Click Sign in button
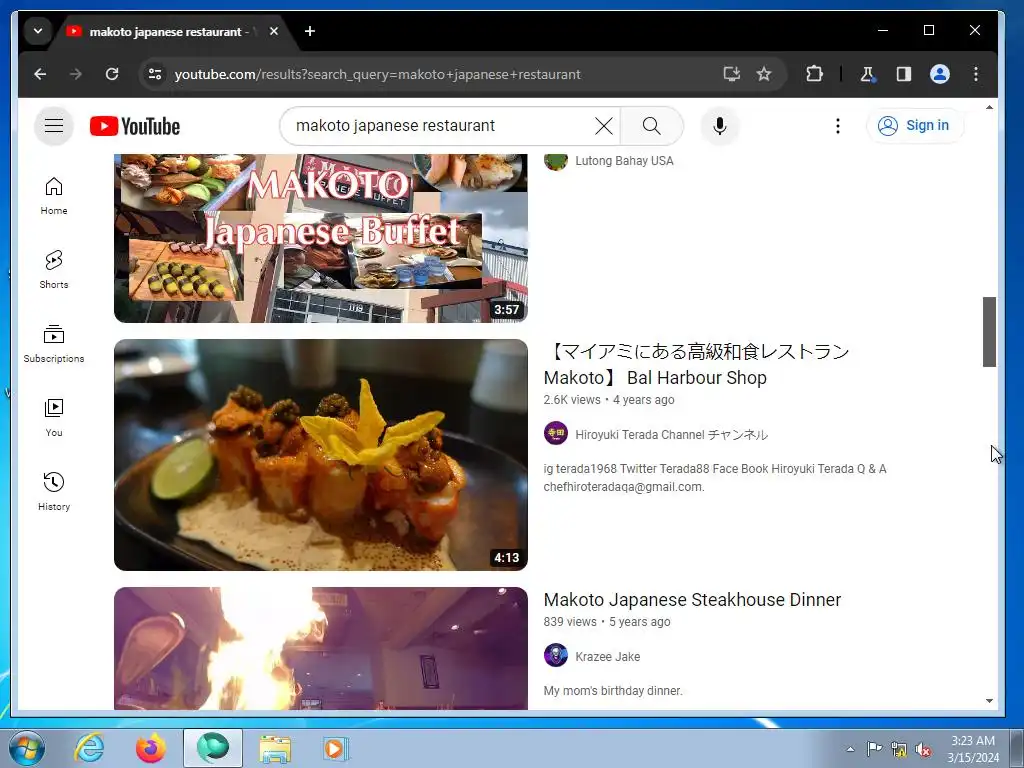 (x=914, y=125)
